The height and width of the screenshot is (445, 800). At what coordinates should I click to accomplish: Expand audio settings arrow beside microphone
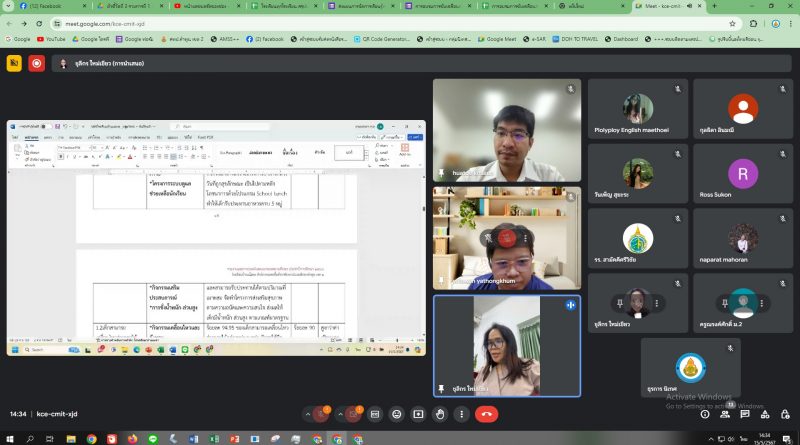pos(307,413)
